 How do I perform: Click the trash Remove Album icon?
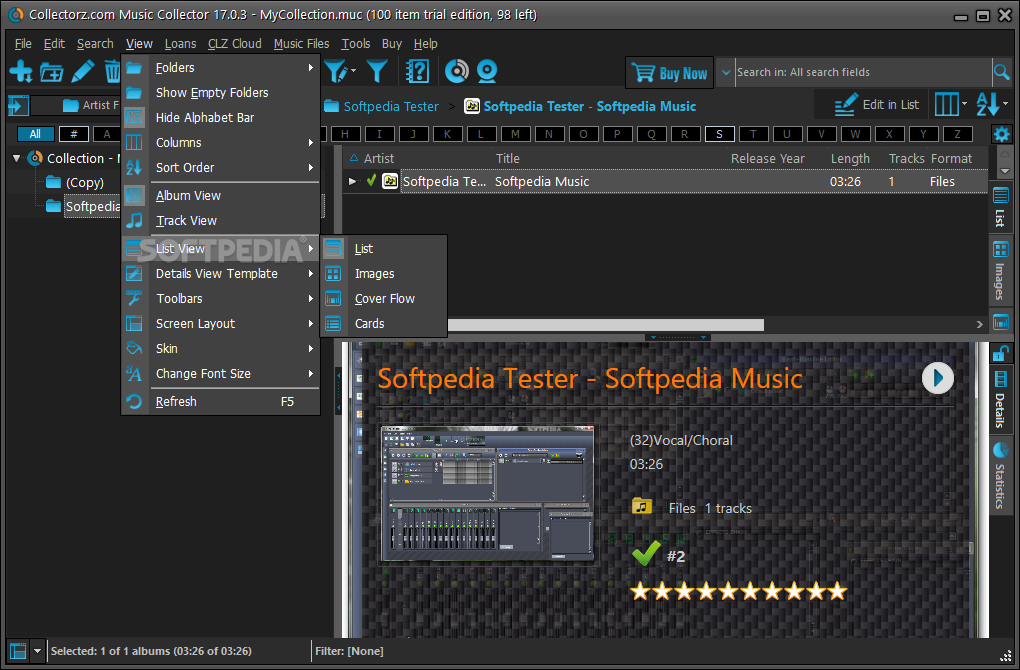[x=112, y=71]
